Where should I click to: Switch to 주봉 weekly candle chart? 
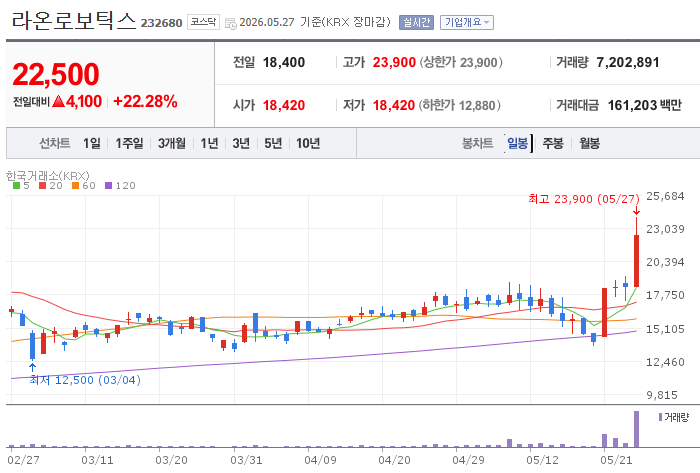[553, 143]
